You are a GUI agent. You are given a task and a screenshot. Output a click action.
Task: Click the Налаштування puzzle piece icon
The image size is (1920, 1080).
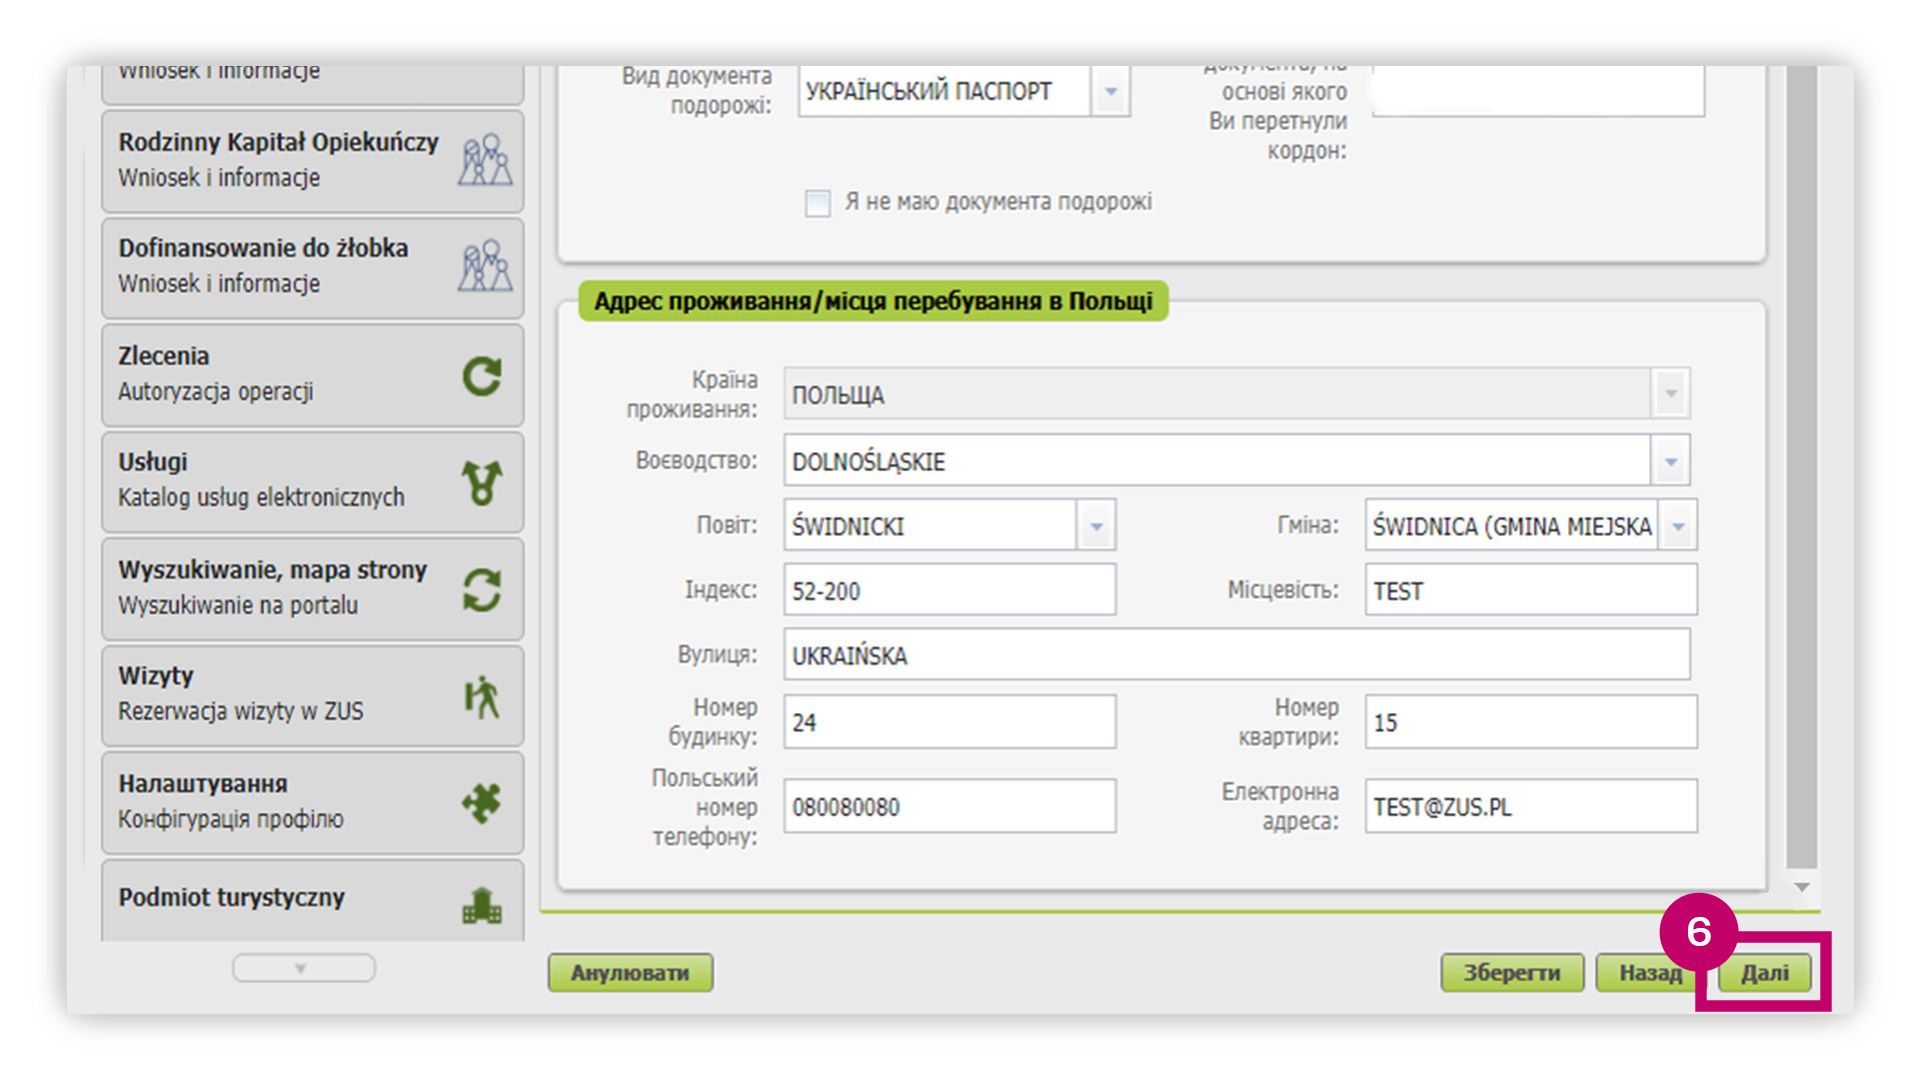point(482,802)
